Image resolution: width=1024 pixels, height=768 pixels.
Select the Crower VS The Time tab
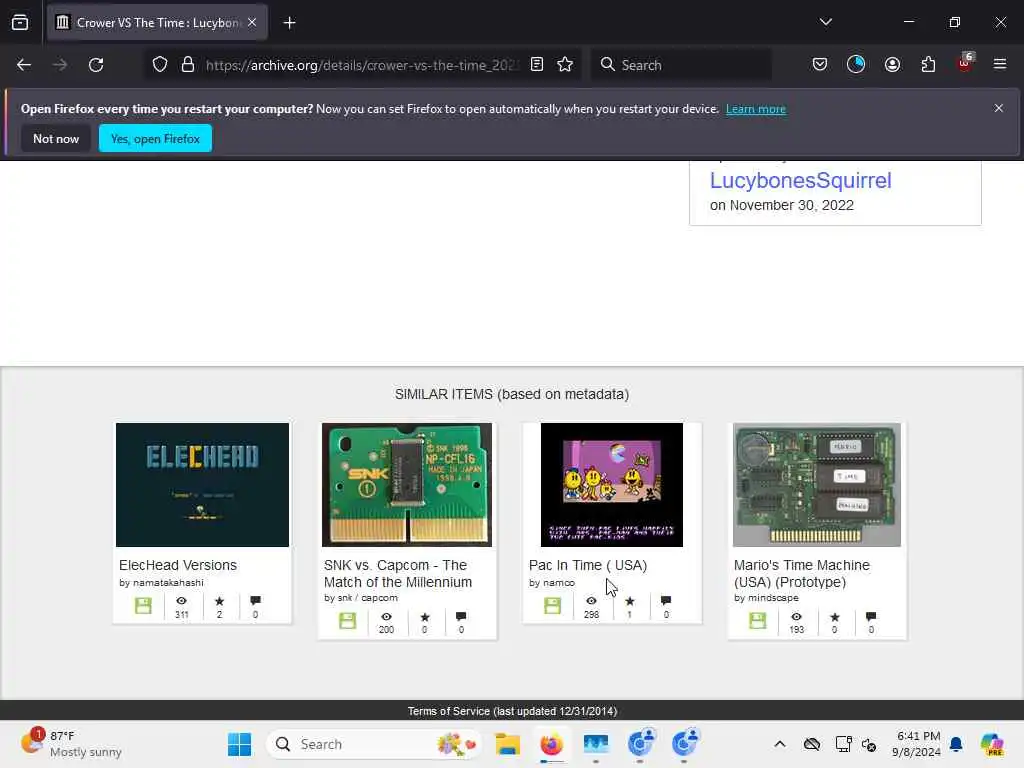(157, 23)
